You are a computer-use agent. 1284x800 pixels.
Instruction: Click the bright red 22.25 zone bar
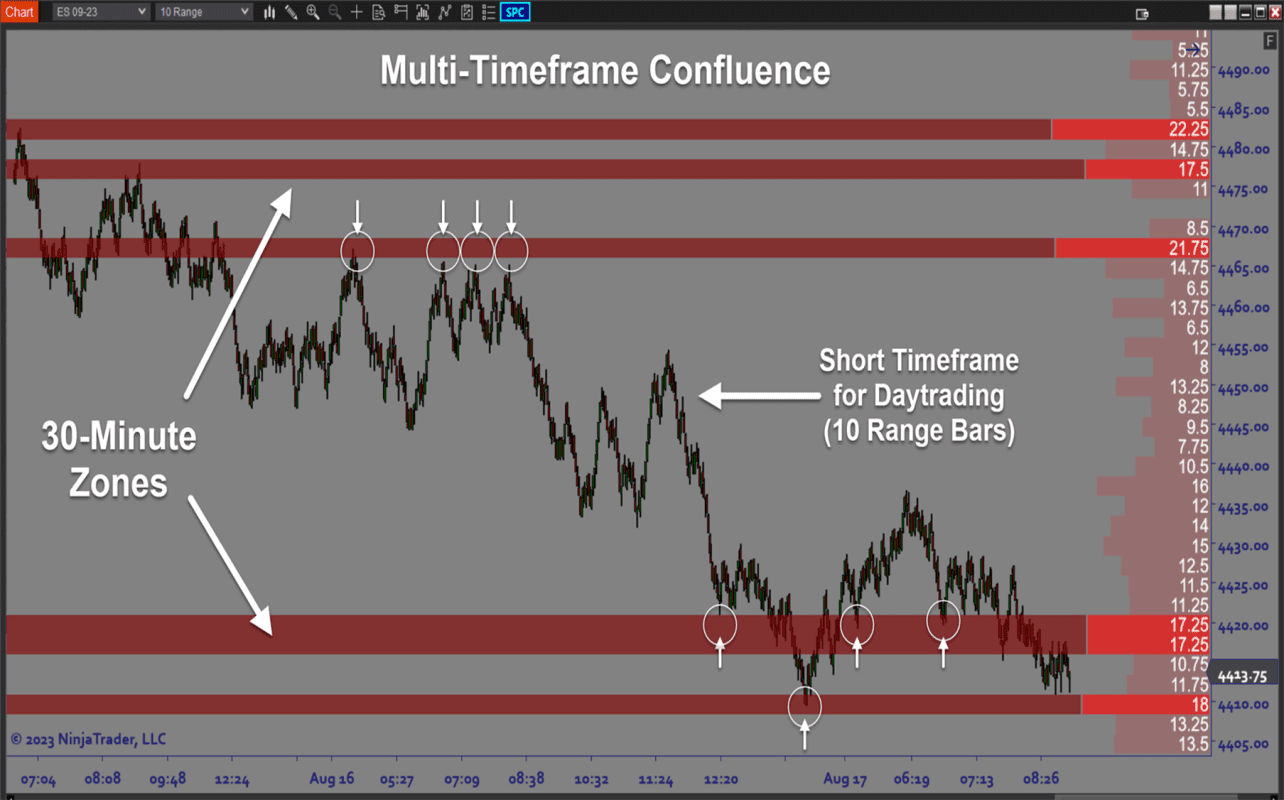coord(1131,129)
